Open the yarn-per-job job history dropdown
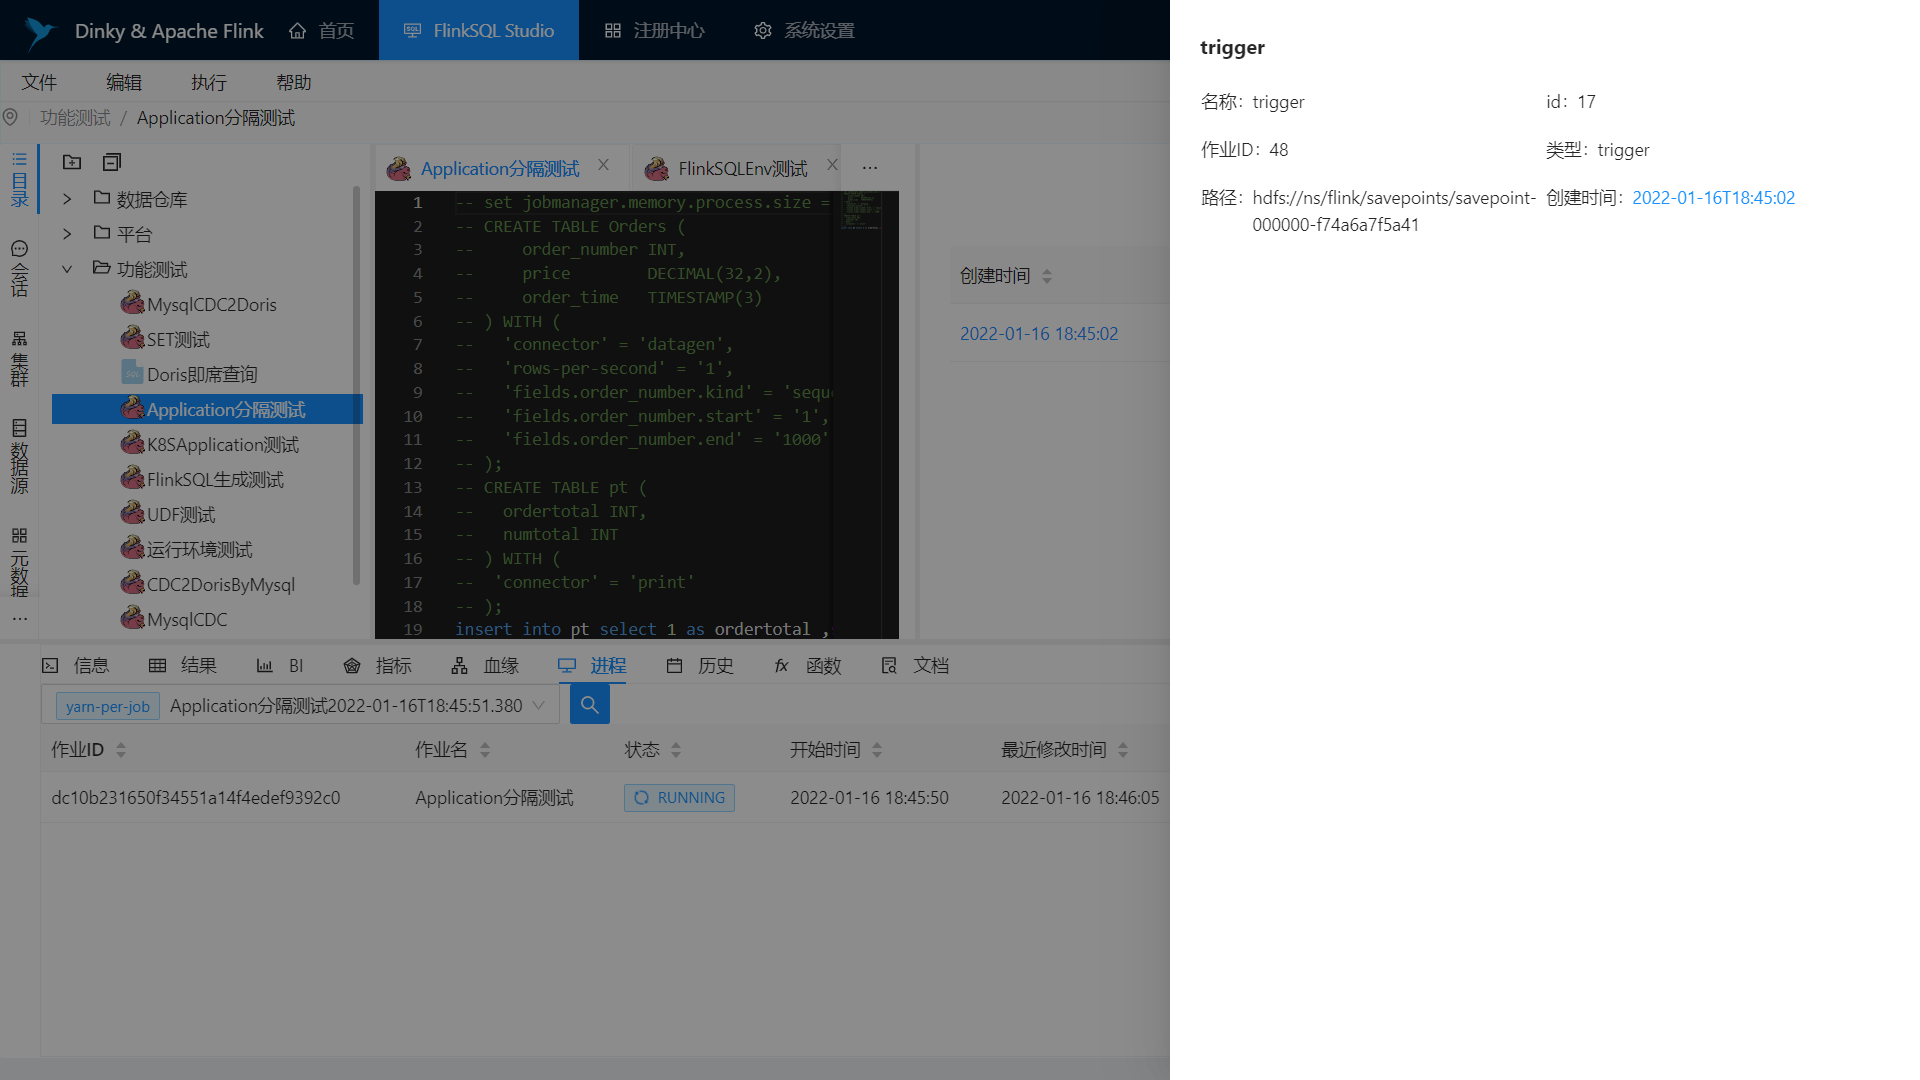 pos(539,706)
